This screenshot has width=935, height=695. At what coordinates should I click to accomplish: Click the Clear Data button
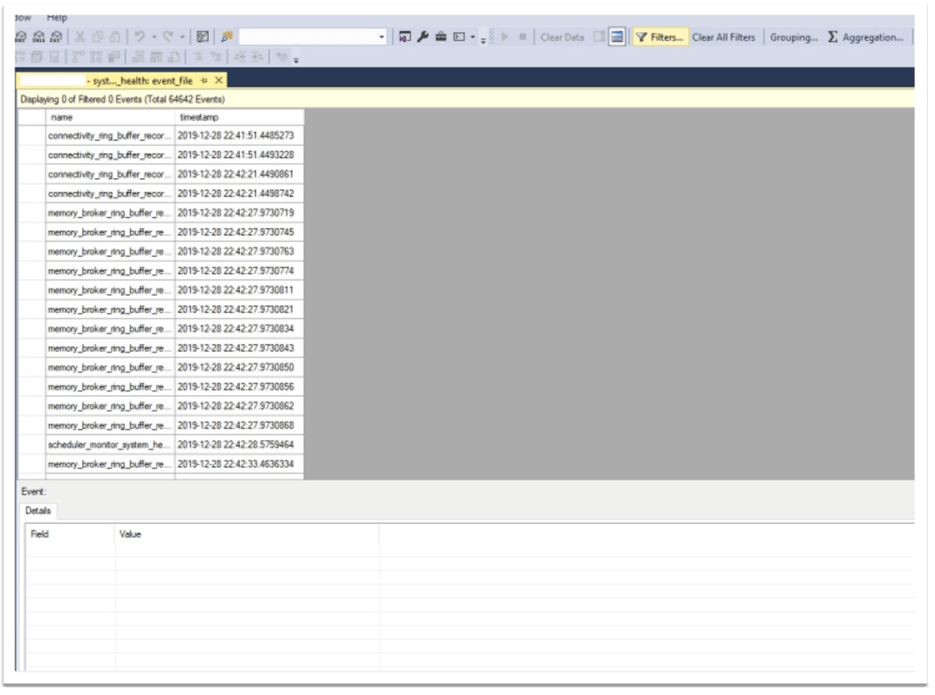pyautogui.click(x=562, y=37)
